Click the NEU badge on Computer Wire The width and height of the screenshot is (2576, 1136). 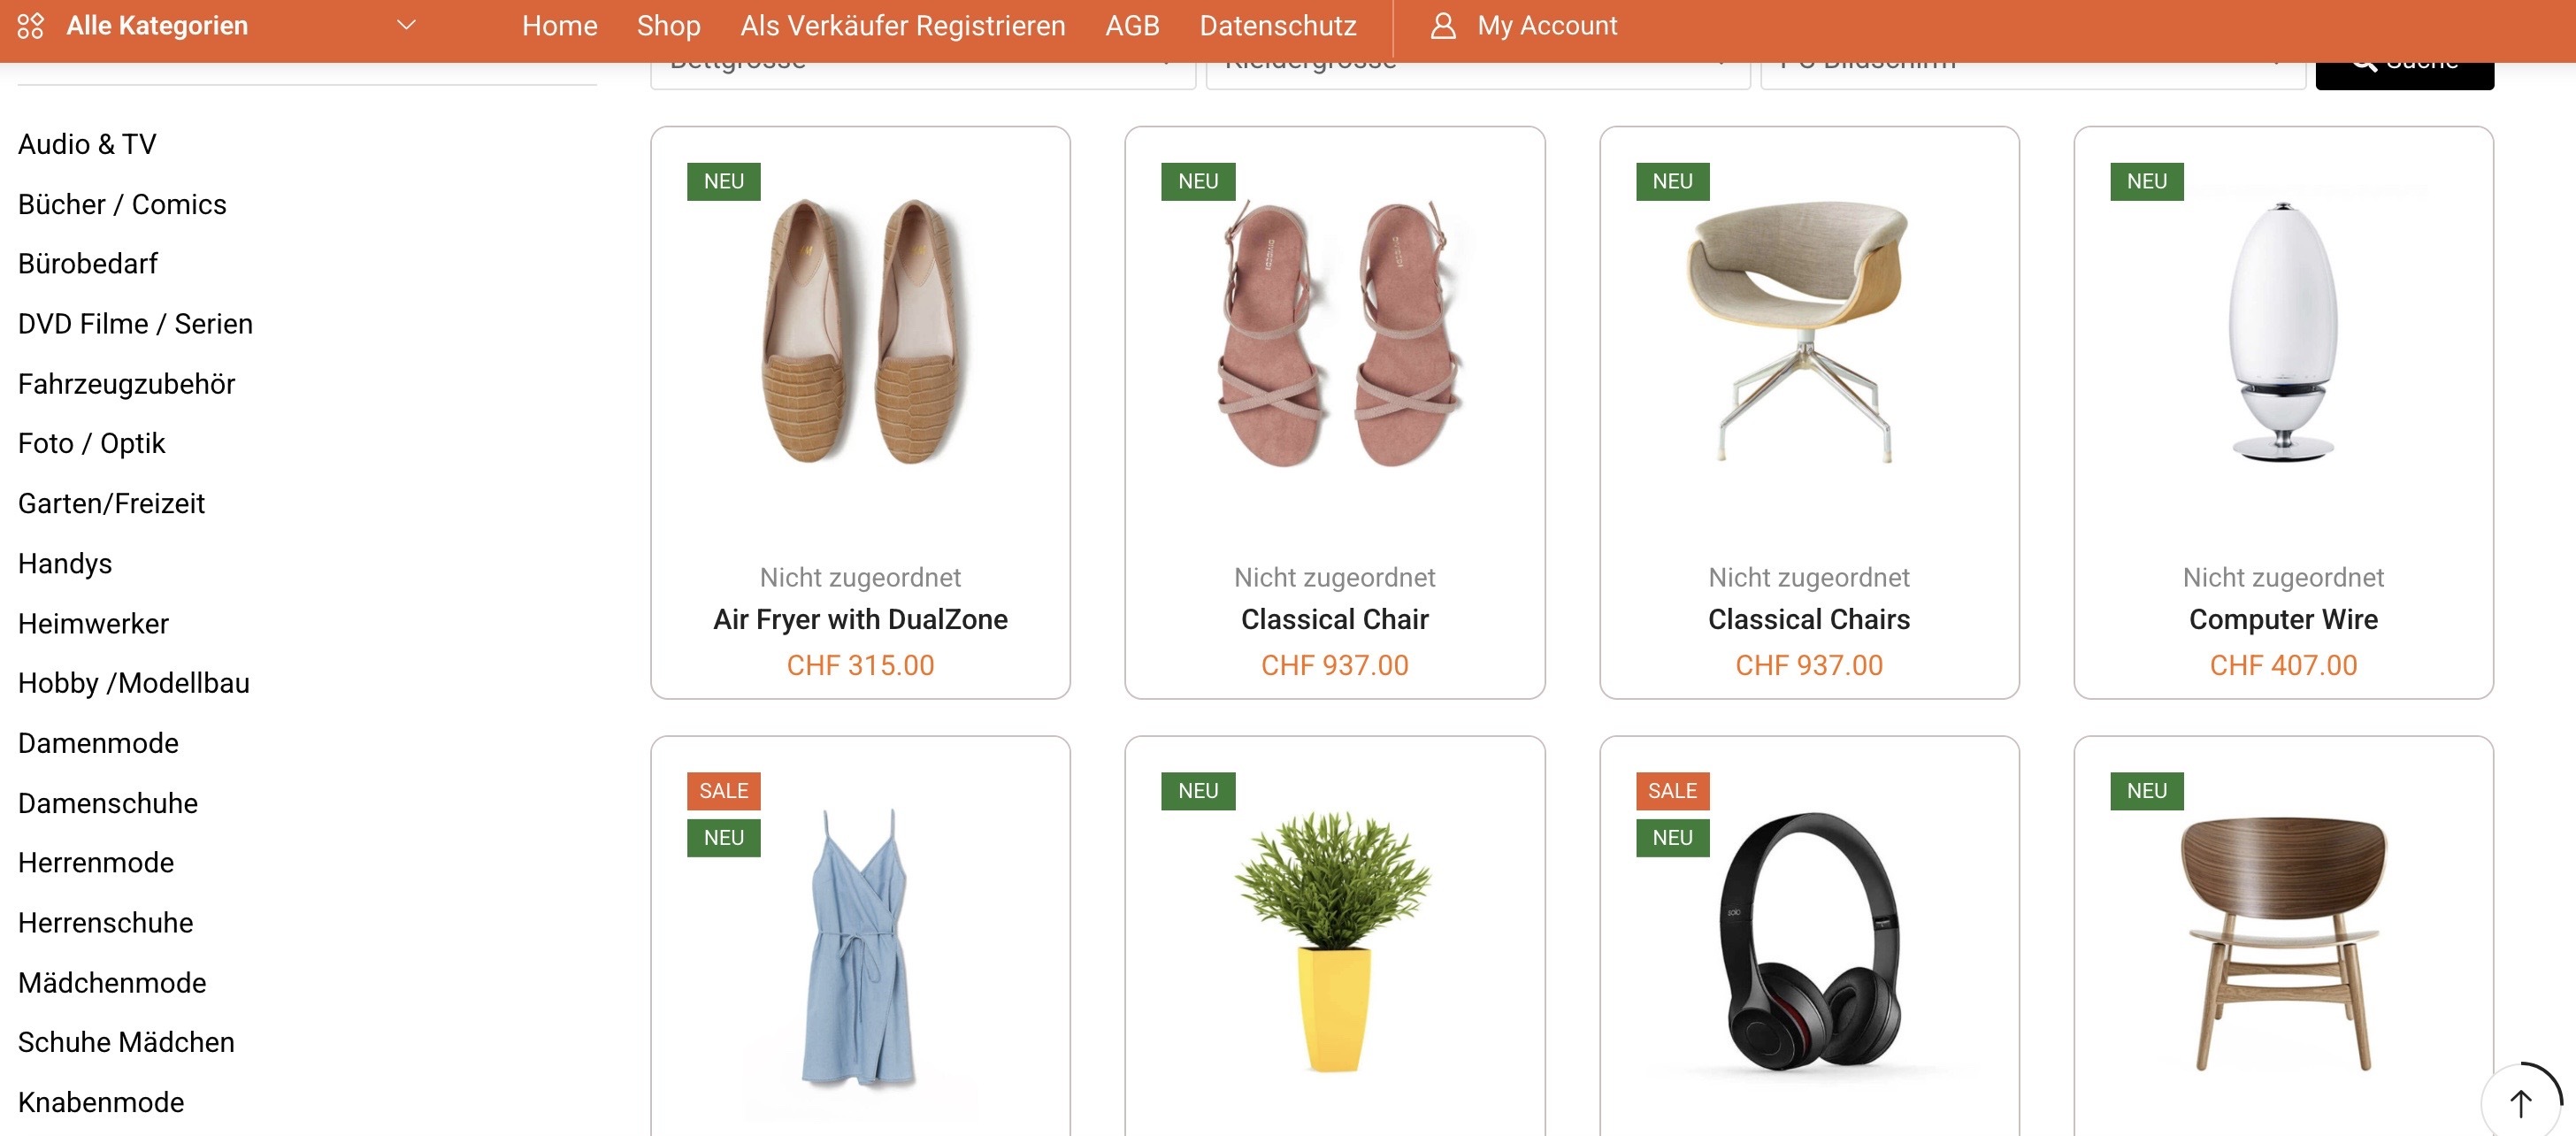(2146, 182)
